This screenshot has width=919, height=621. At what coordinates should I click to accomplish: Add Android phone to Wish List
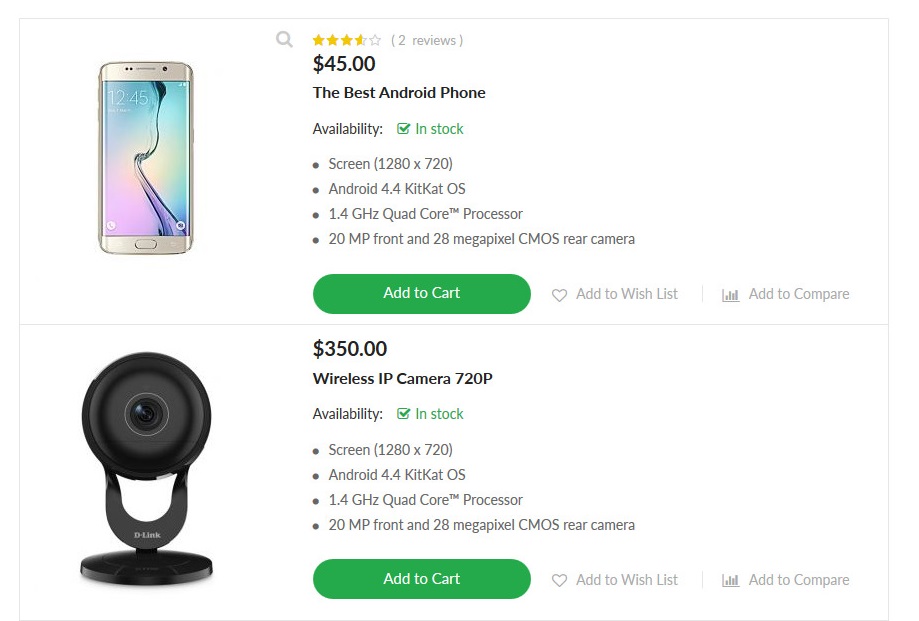click(626, 294)
